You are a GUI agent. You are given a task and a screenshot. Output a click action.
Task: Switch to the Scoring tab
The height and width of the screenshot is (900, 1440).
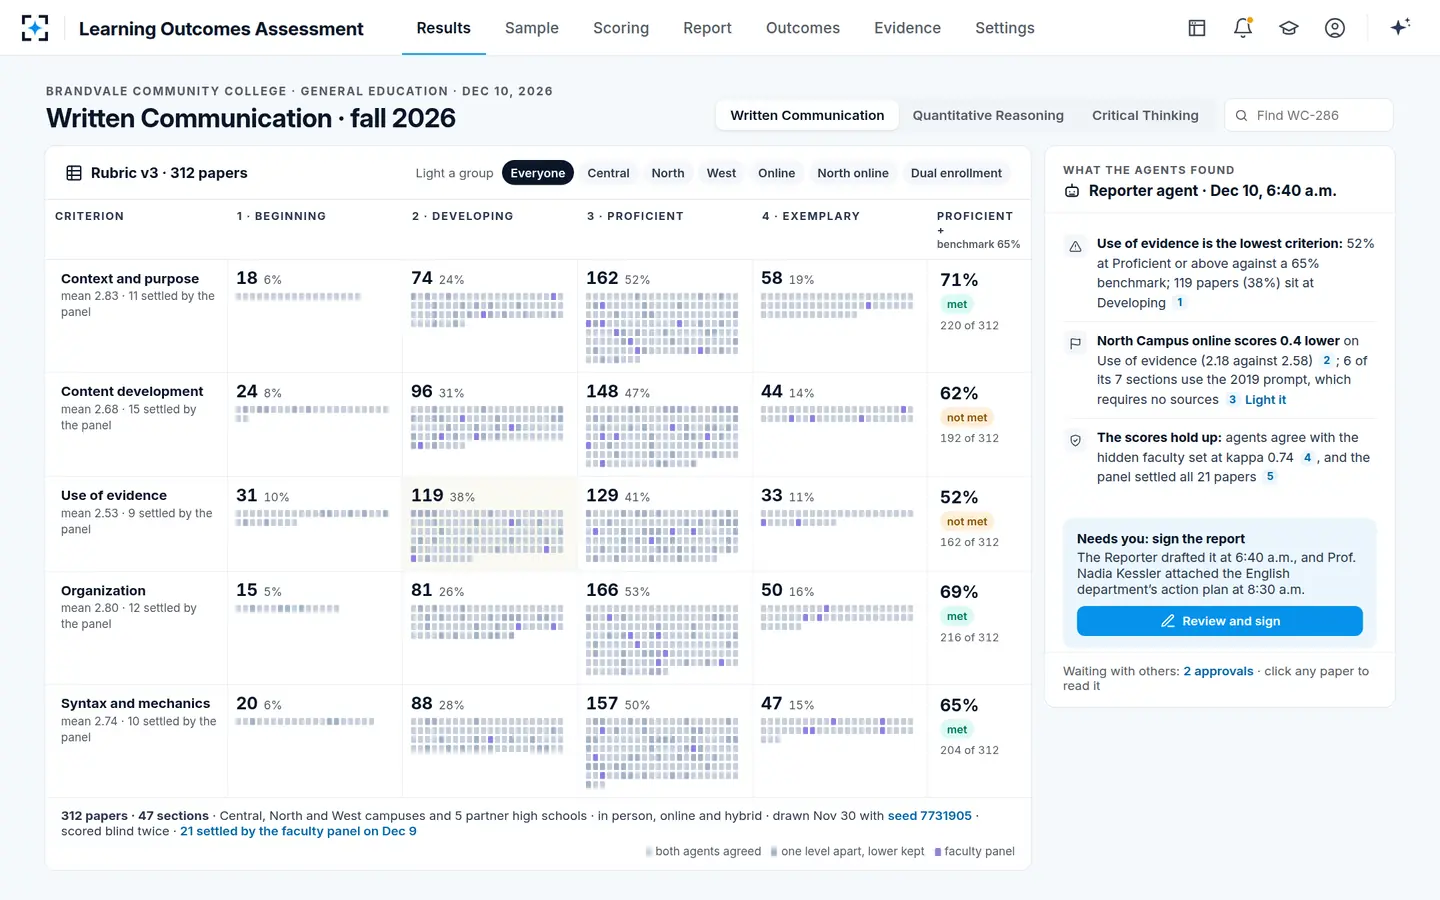coord(621,28)
